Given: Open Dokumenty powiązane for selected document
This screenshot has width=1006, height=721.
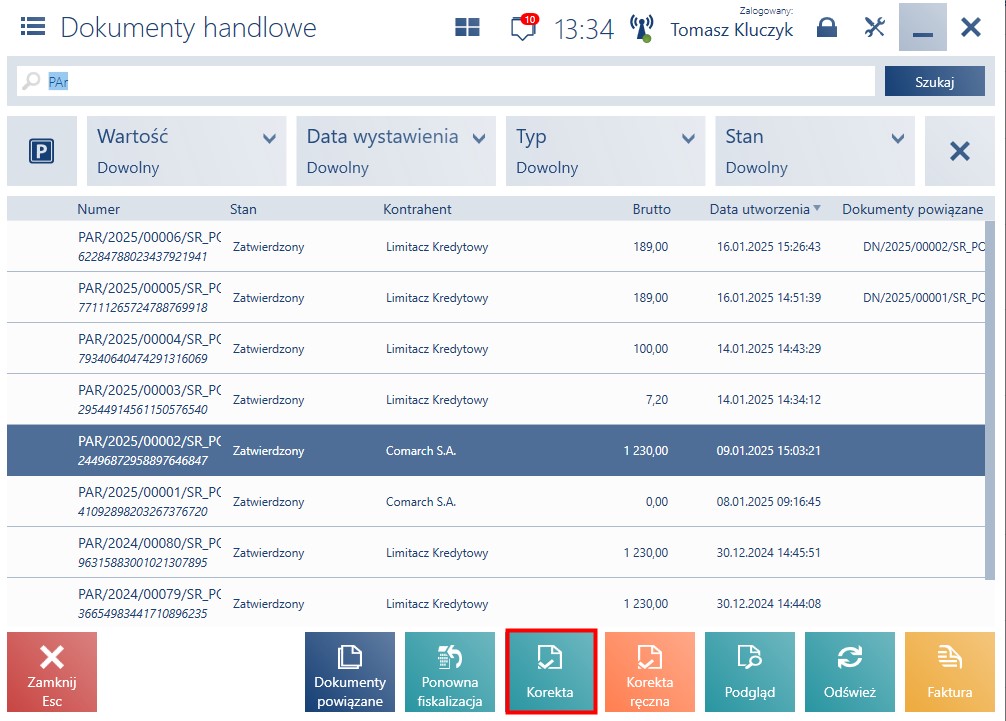Looking at the screenshot, I should tap(350, 672).
